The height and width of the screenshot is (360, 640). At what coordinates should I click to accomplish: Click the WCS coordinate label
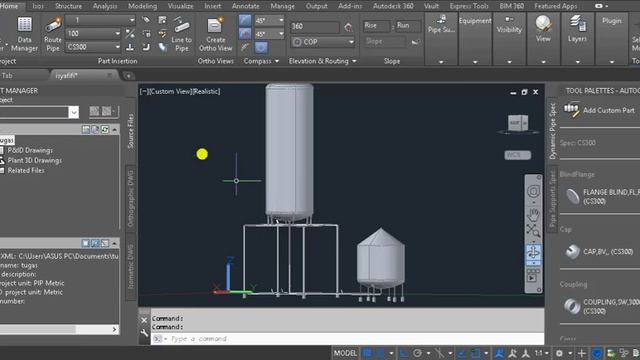point(518,155)
